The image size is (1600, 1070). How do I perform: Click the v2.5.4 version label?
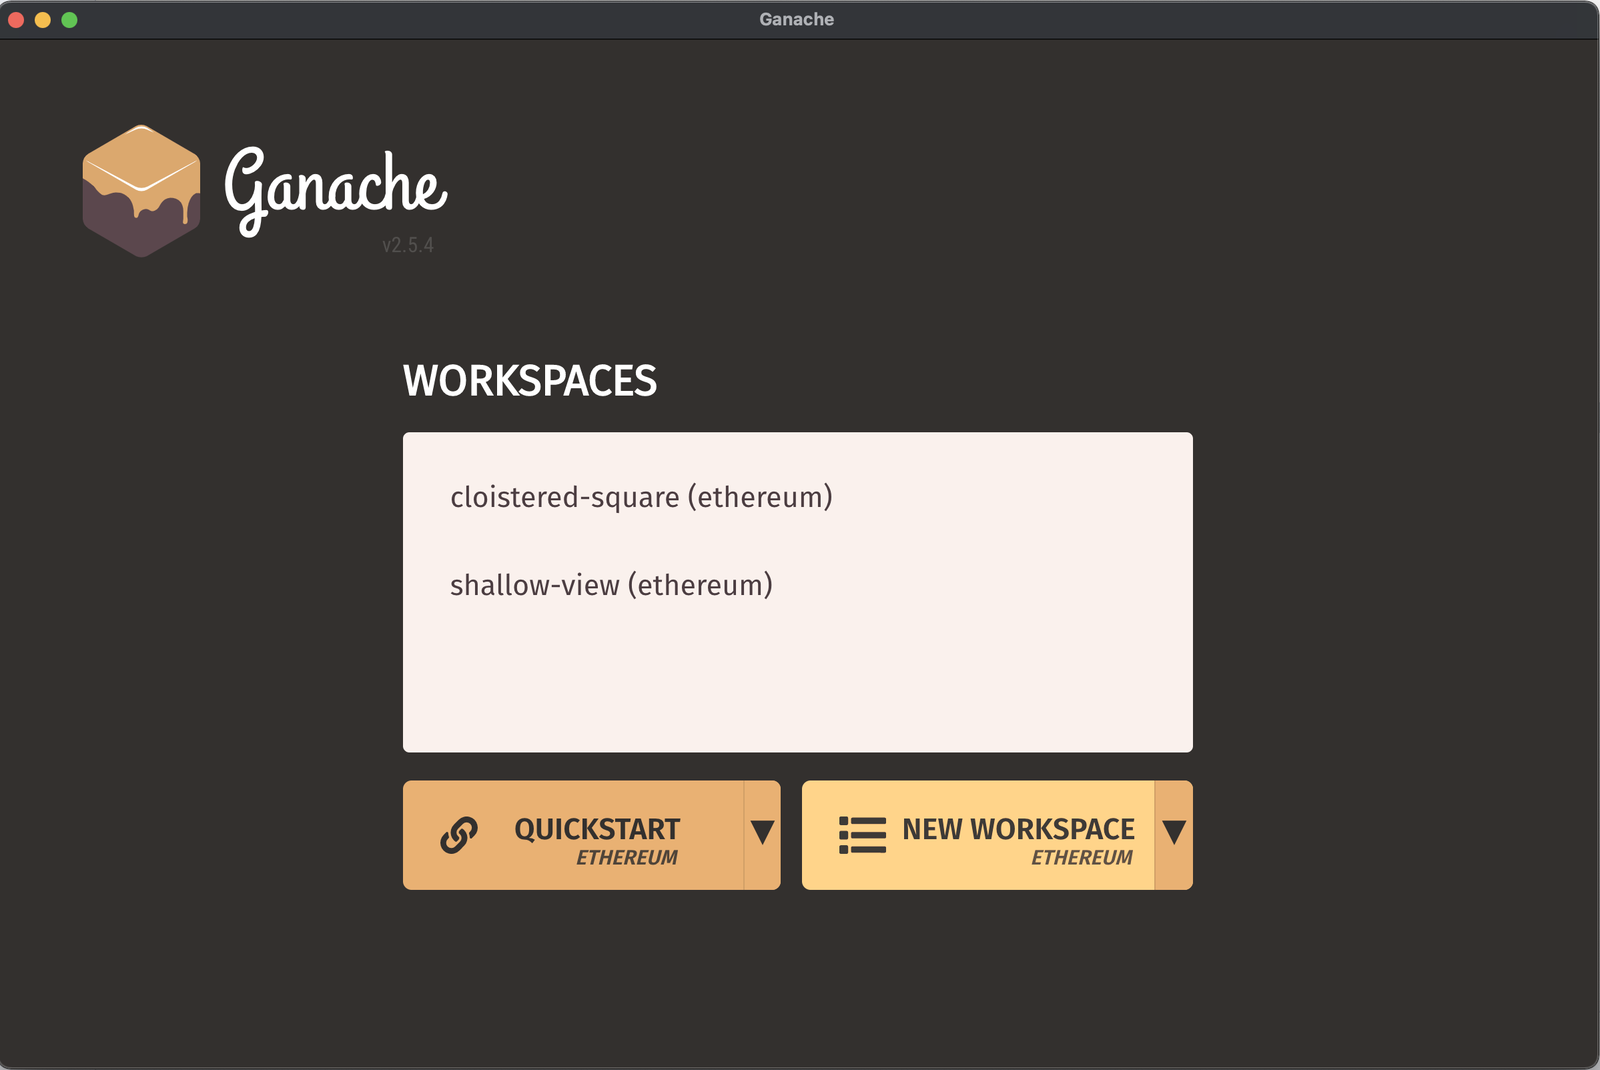tap(408, 245)
